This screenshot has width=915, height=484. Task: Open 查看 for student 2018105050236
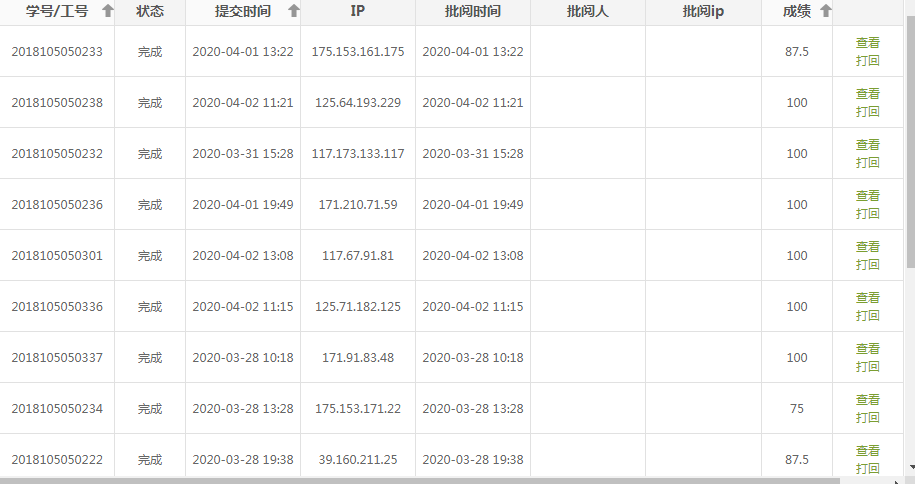(867, 196)
